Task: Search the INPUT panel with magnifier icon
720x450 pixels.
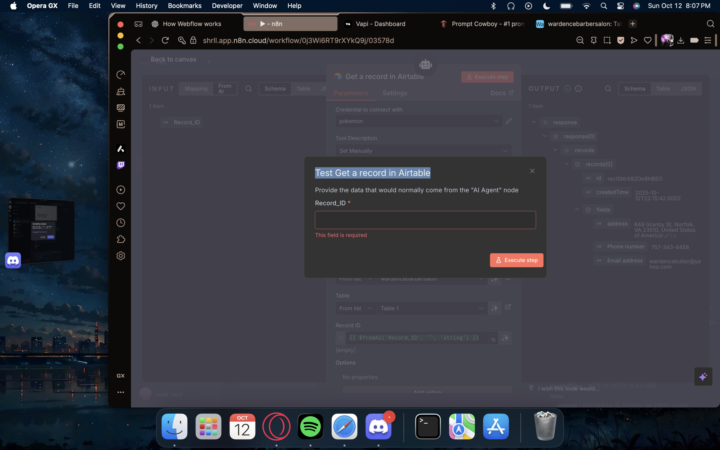Action: tap(248, 89)
